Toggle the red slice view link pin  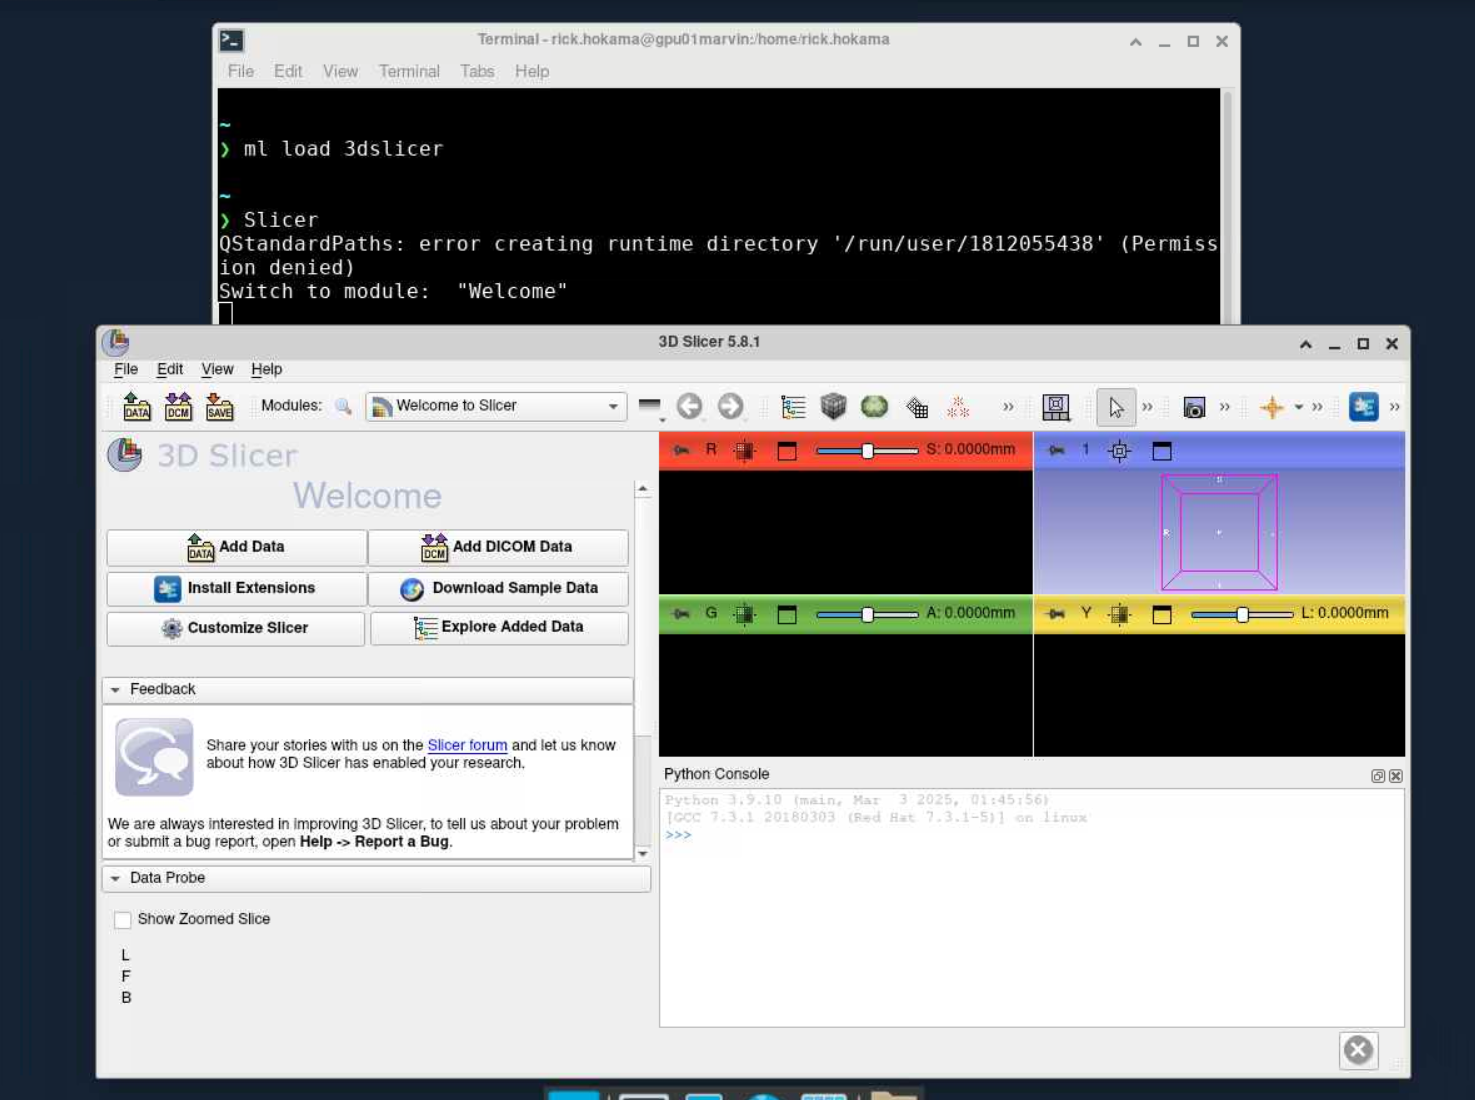point(683,451)
